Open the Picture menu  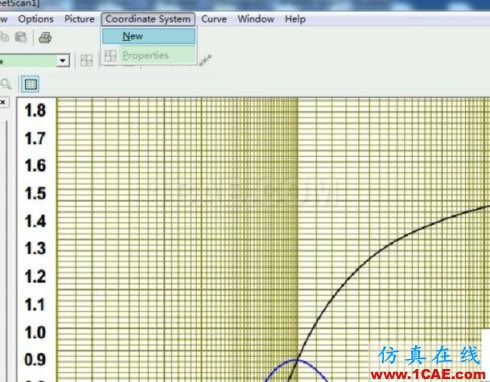[79, 19]
